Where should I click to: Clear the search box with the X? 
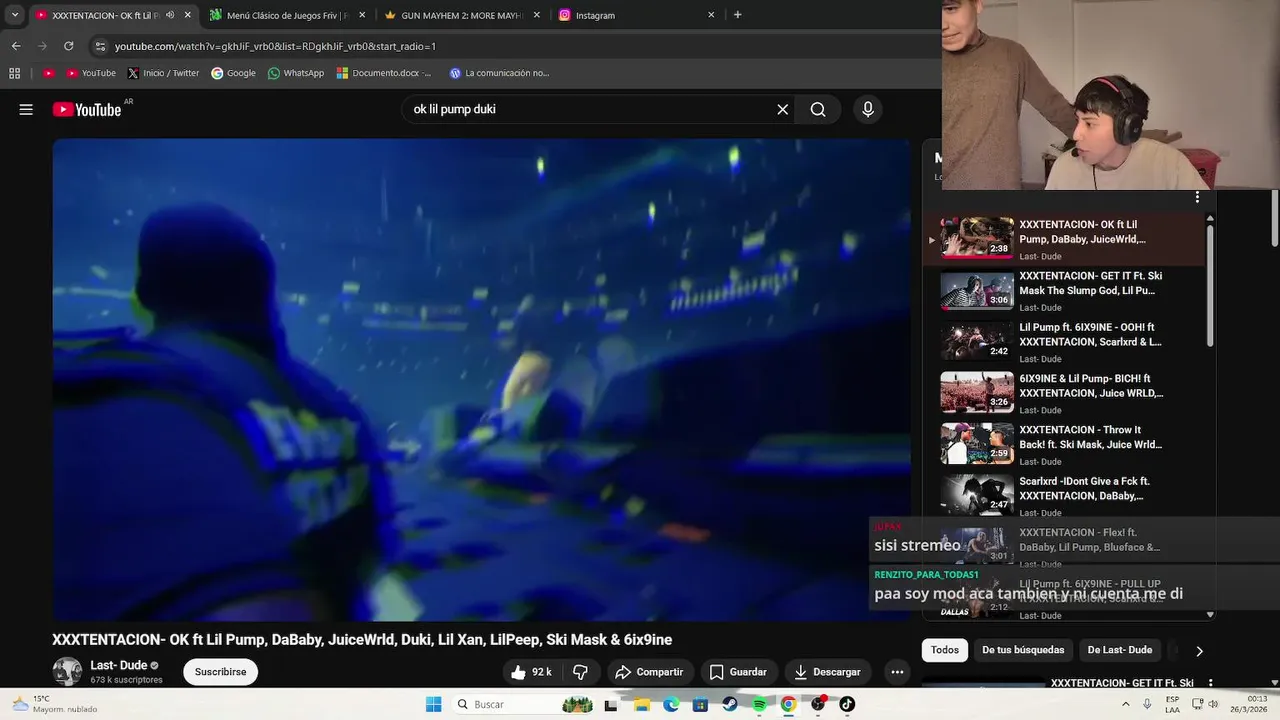[783, 109]
